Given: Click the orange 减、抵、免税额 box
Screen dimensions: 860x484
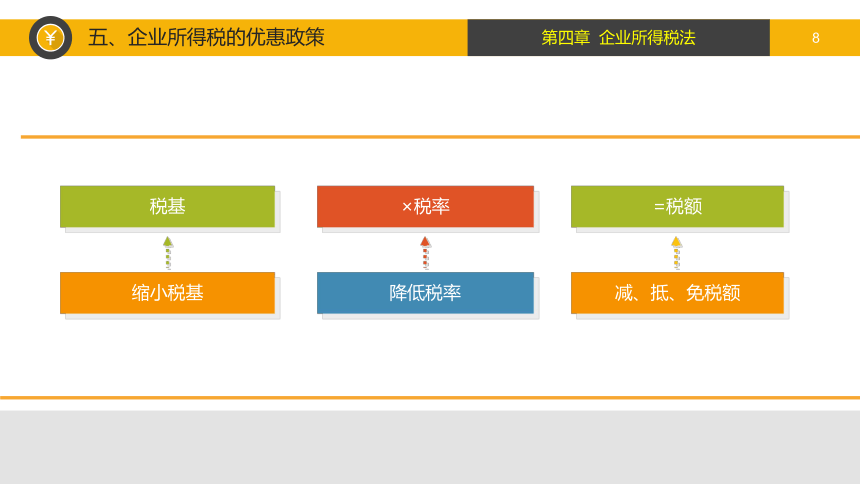Looking at the screenshot, I should 677,293.
